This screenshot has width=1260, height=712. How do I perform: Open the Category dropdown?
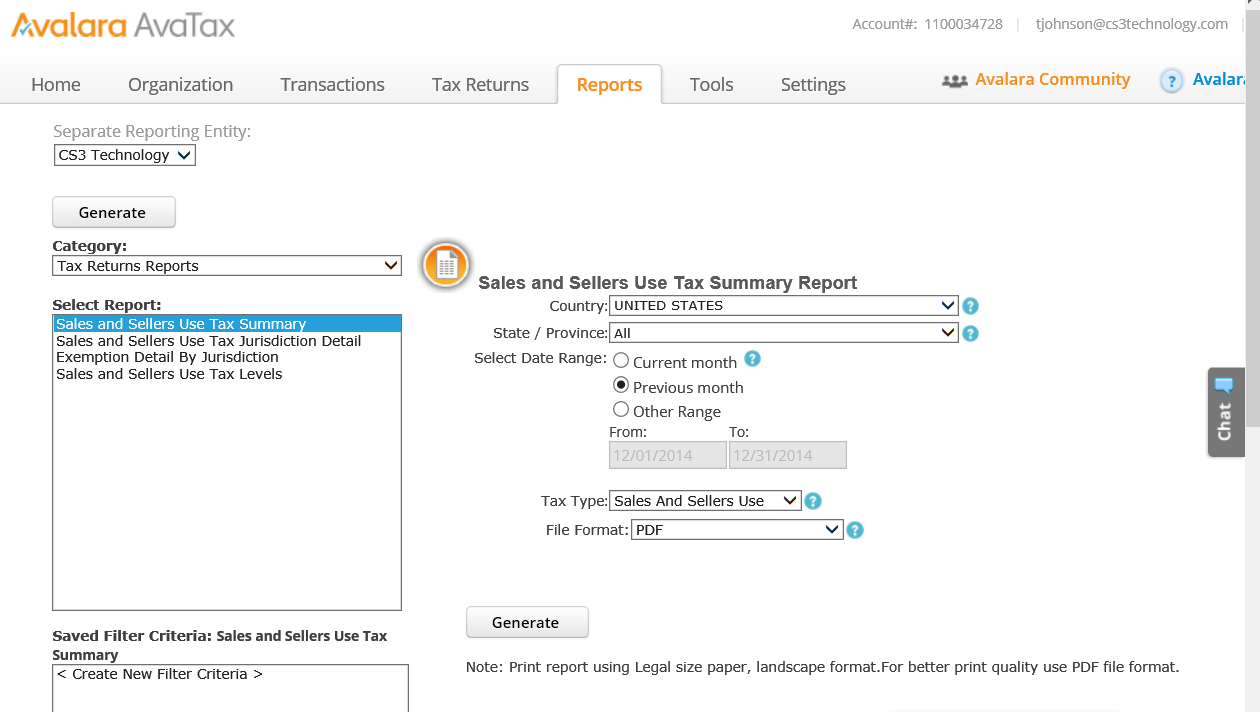click(227, 266)
